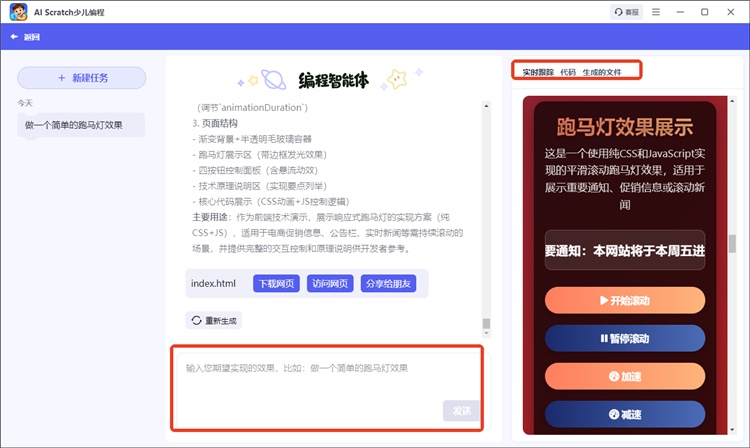The image size is (750, 448).
Task: Click the 发送 send button
Action: pos(461,411)
